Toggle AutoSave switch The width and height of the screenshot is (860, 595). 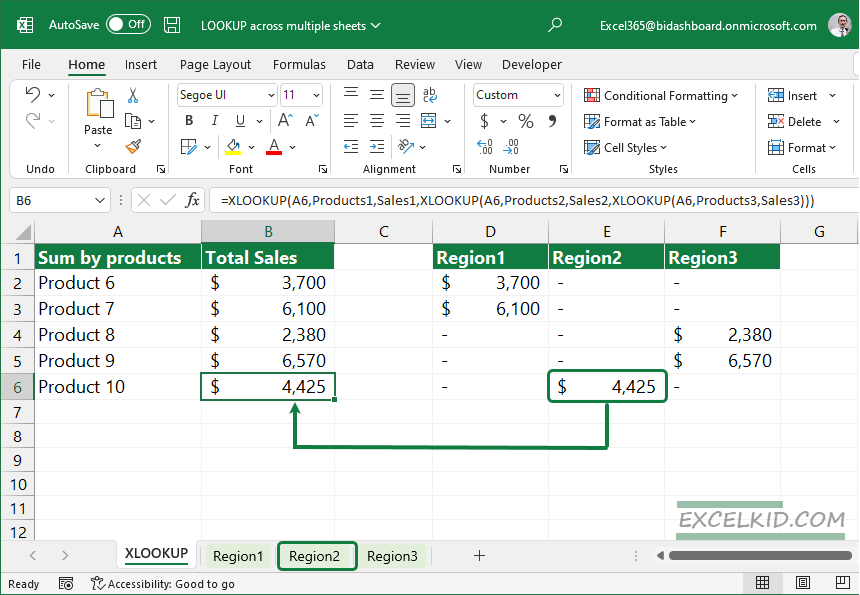coord(128,25)
